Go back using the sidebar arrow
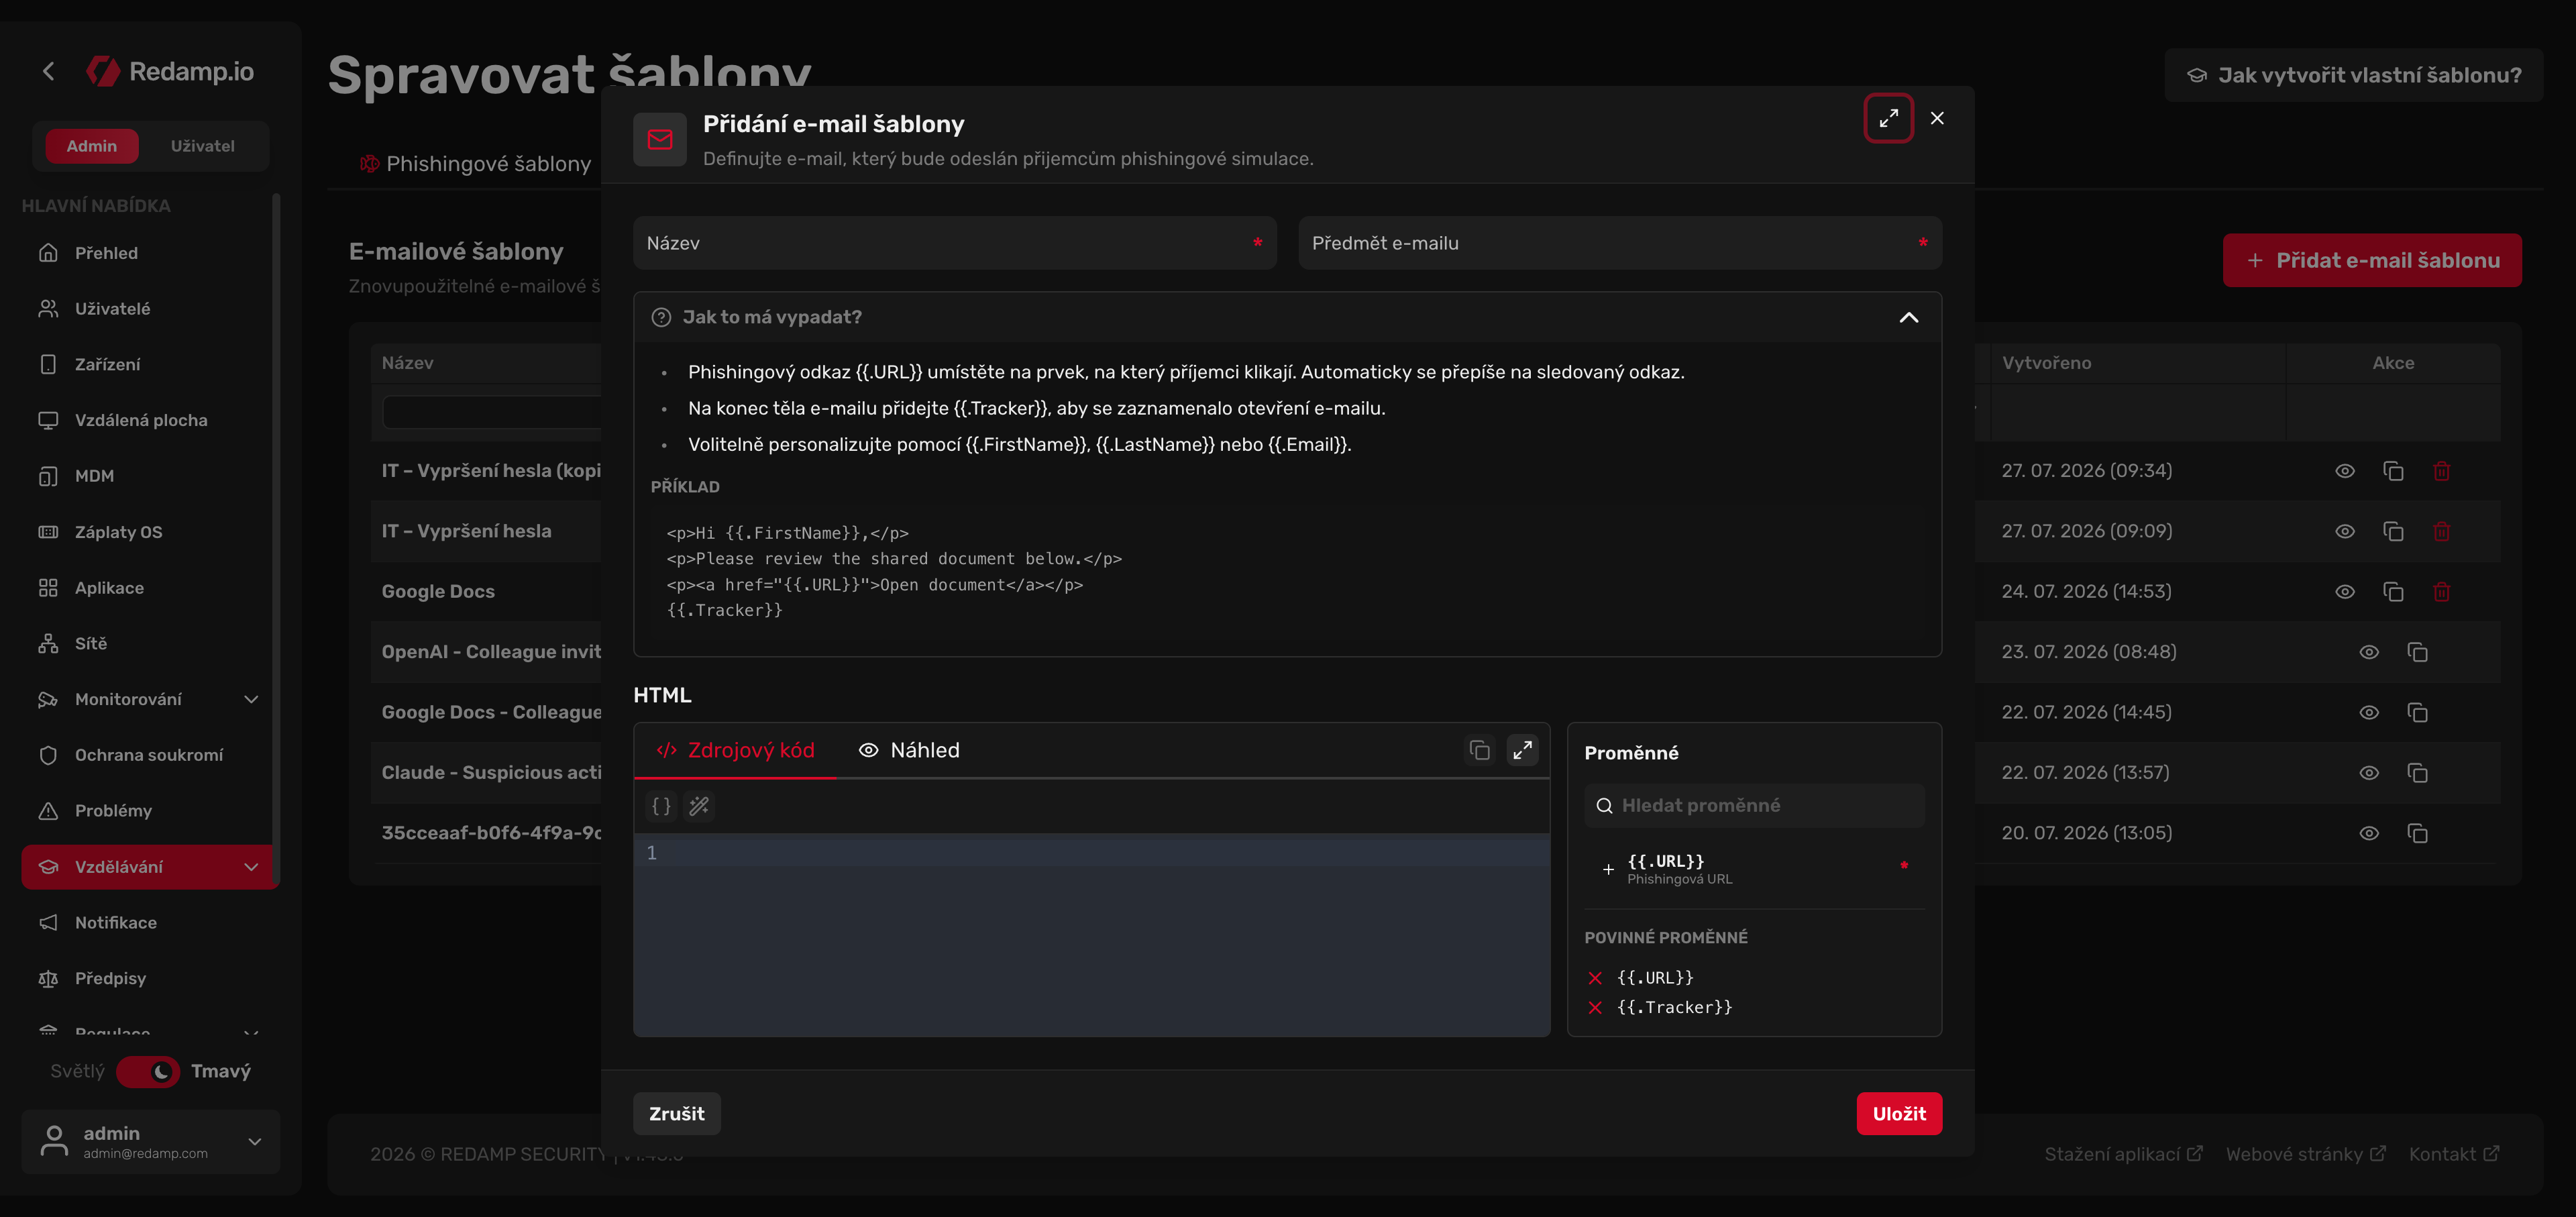 pos(48,71)
